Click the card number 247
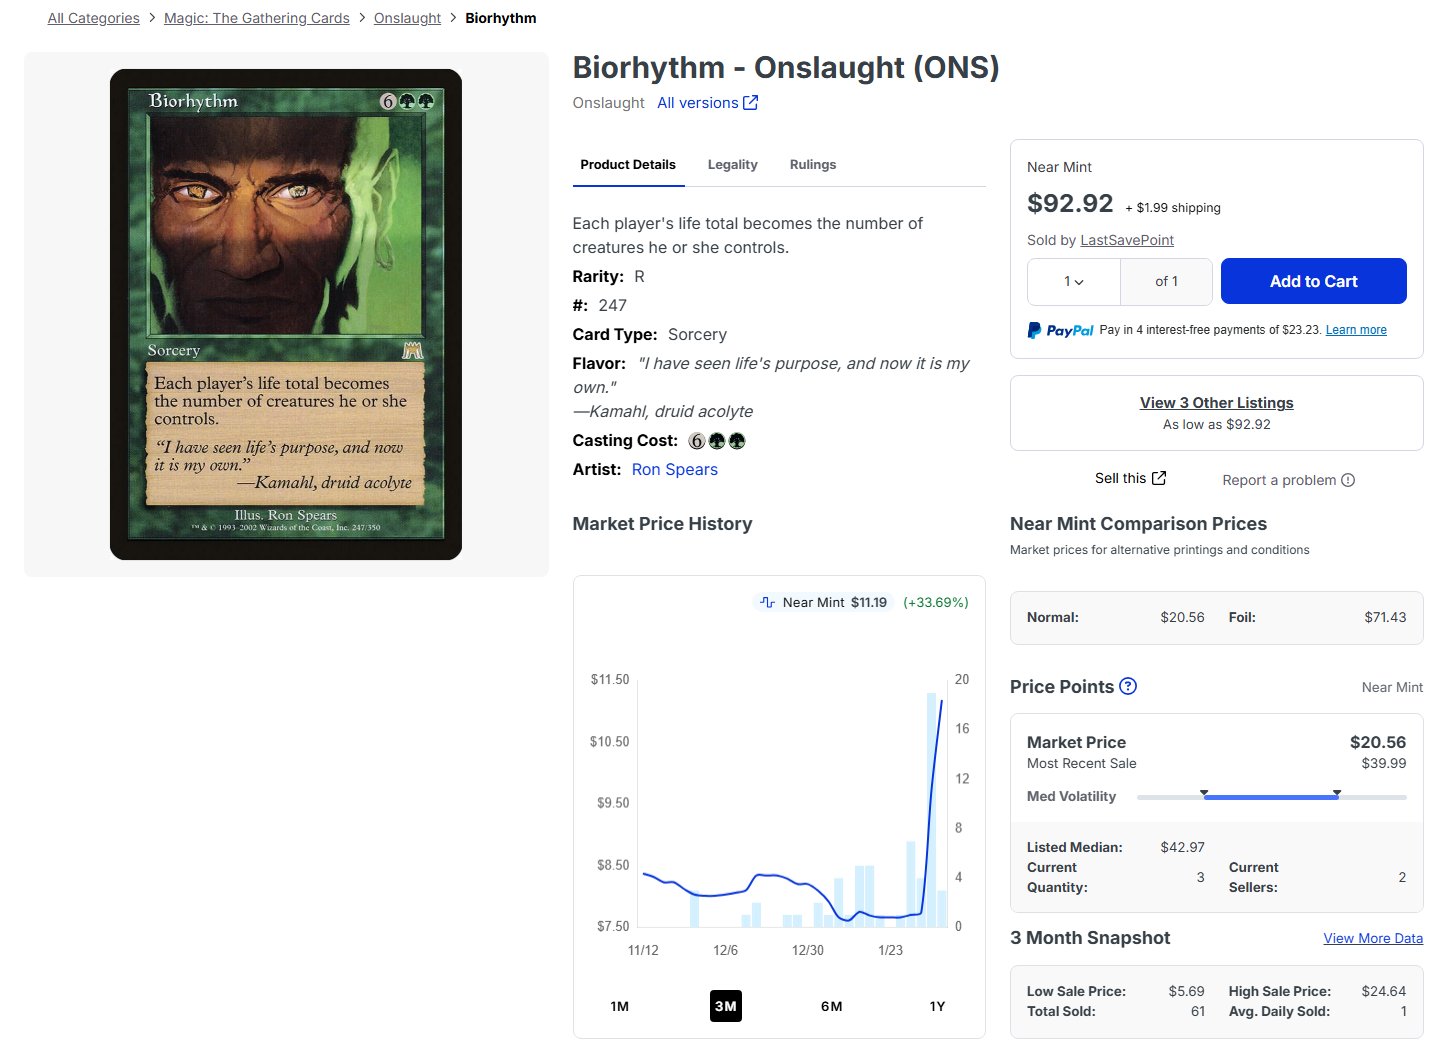This screenshot has width=1433, height=1050. coord(613,306)
